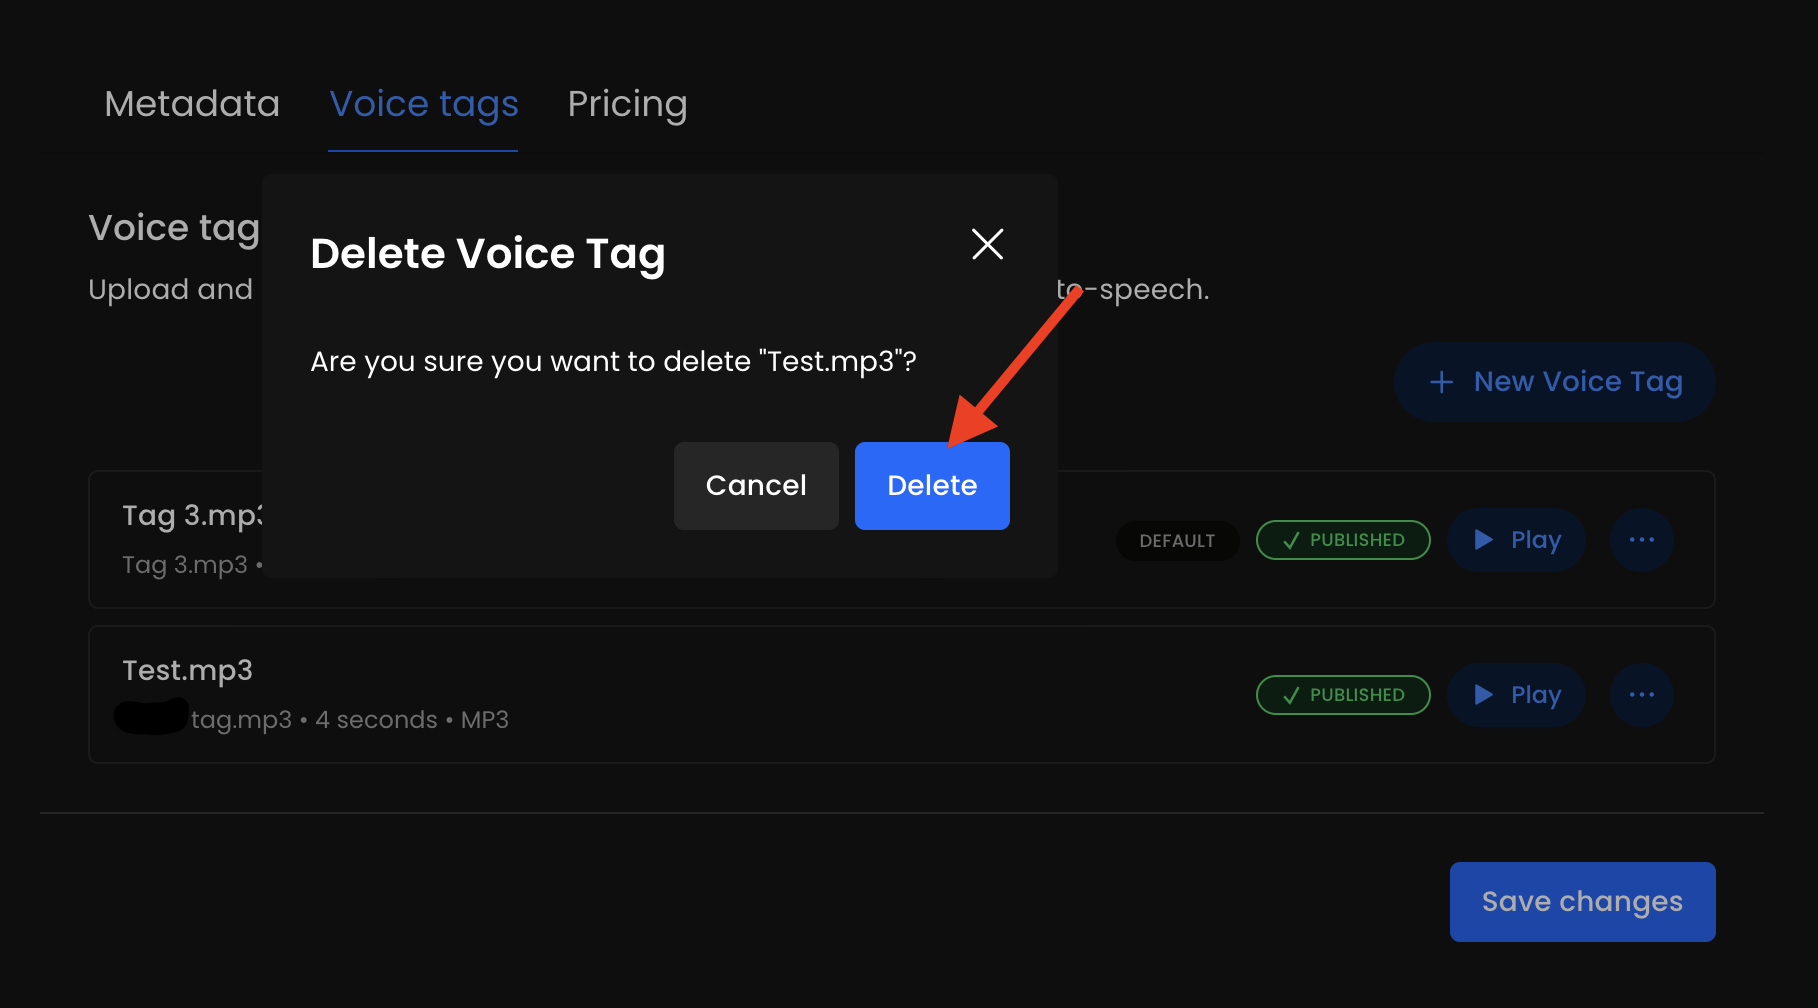Select the Test.mp3 tag title
This screenshot has height=1008, width=1818.
[x=188, y=670]
